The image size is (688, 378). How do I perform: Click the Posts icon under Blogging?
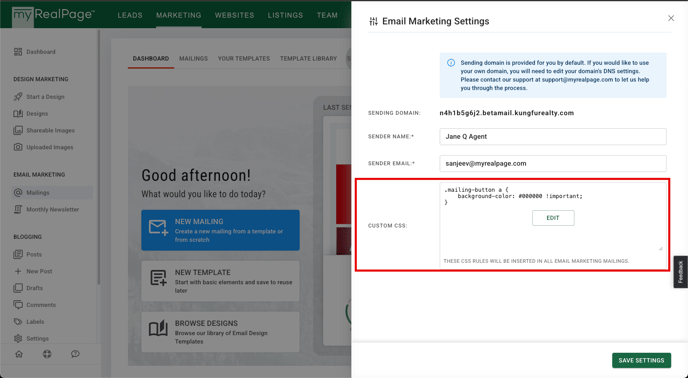click(x=18, y=254)
